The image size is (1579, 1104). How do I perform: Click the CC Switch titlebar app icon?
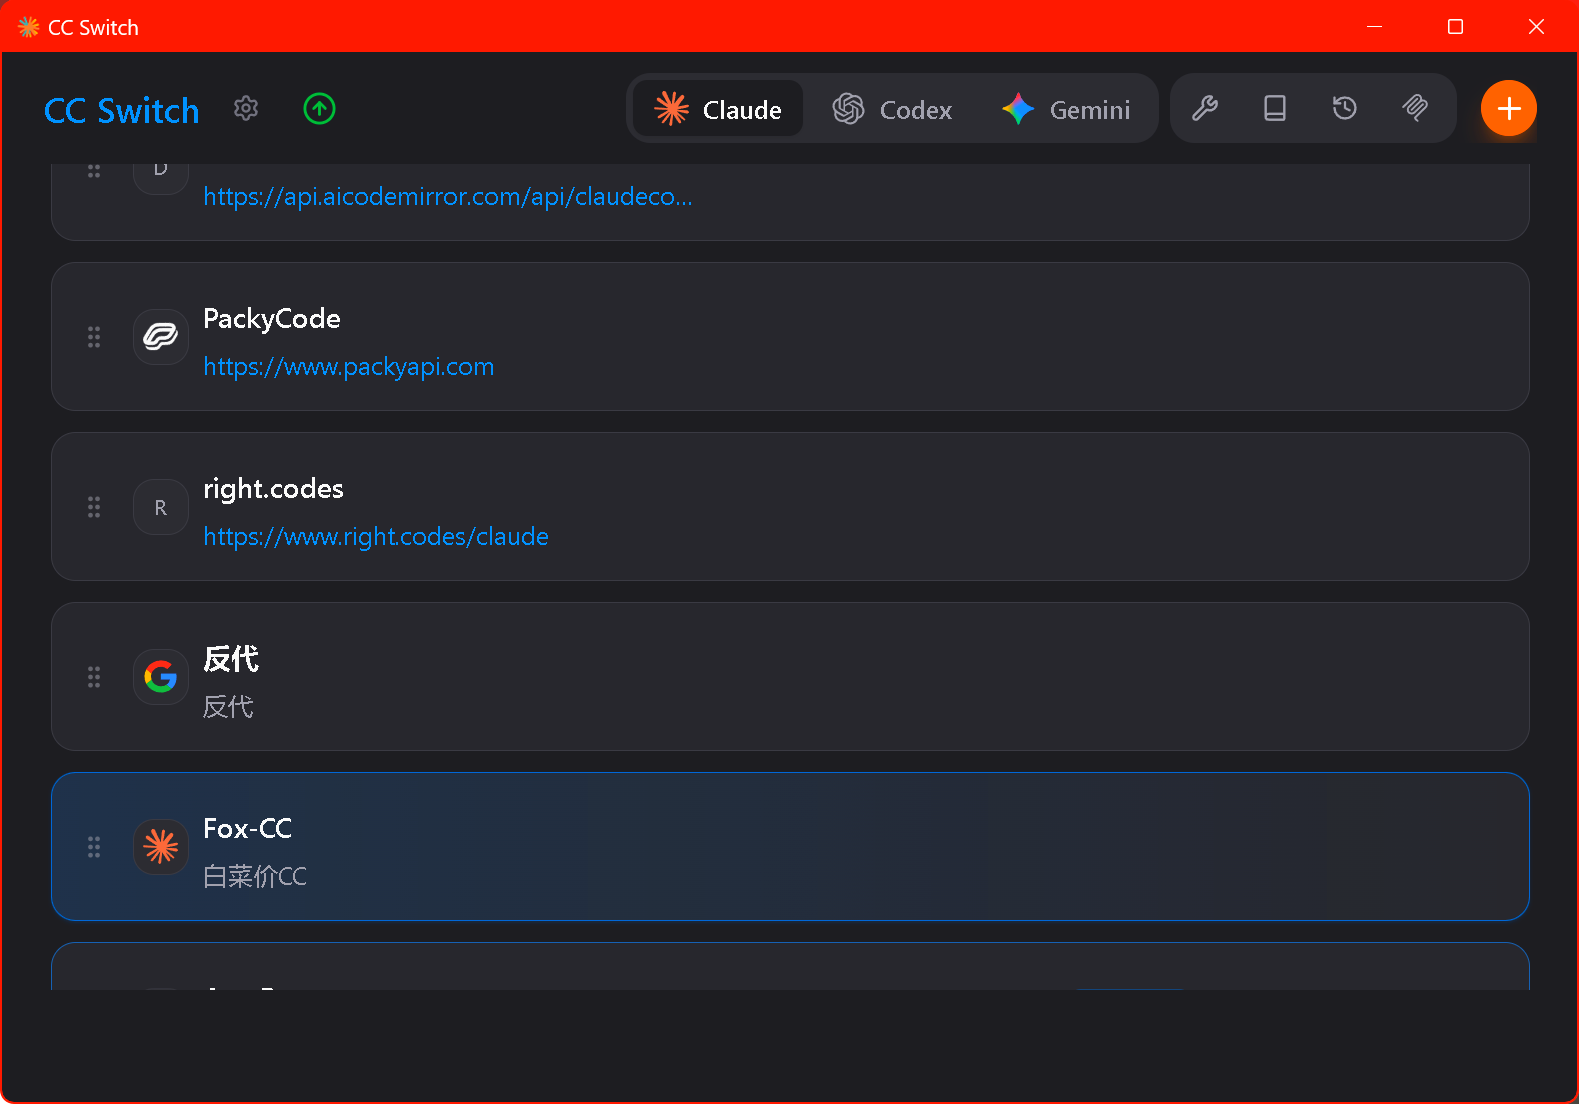pyautogui.click(x=28, y=27)
